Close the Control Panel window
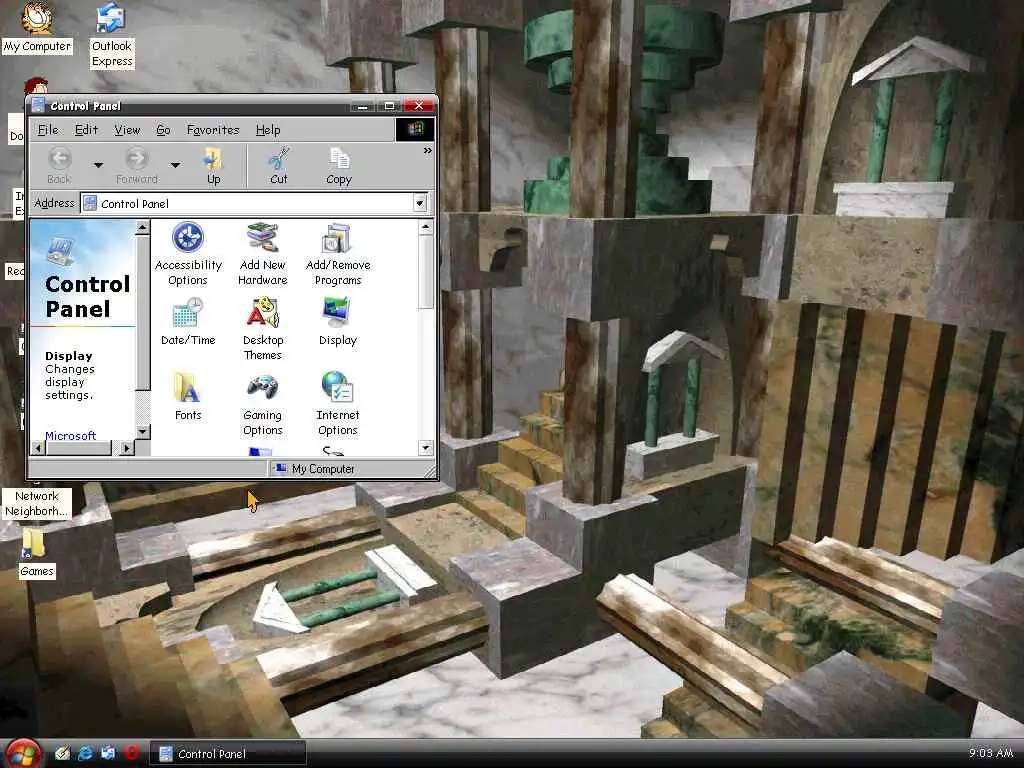 coord(419,106)
